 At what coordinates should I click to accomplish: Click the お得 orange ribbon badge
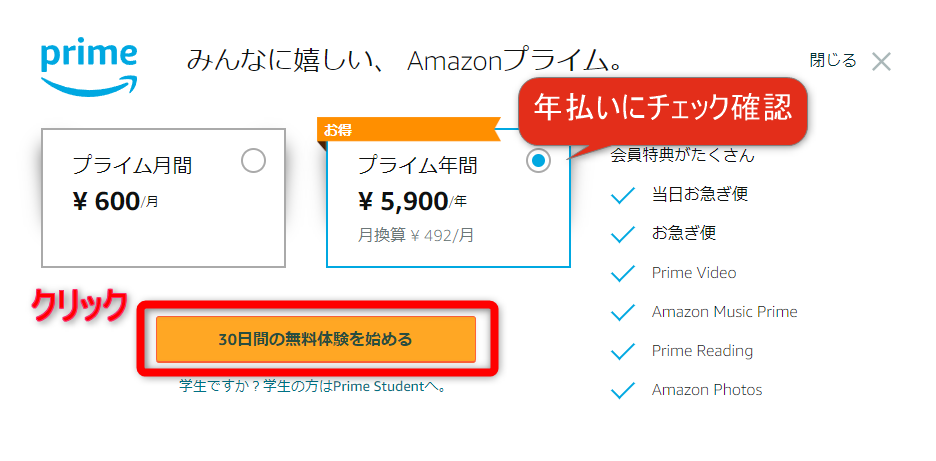point(408,130)
